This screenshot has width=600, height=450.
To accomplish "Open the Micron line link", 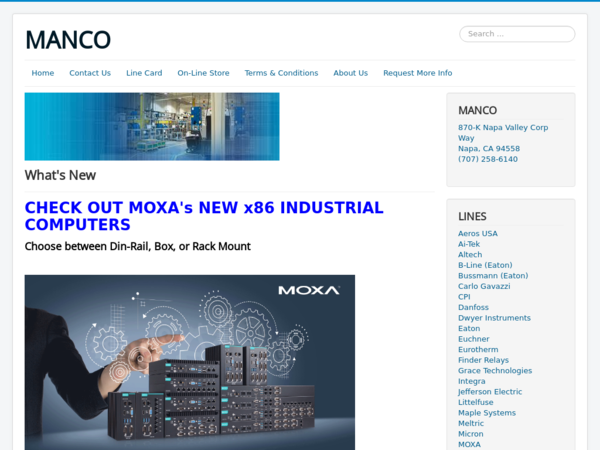I will coord(471,434).
